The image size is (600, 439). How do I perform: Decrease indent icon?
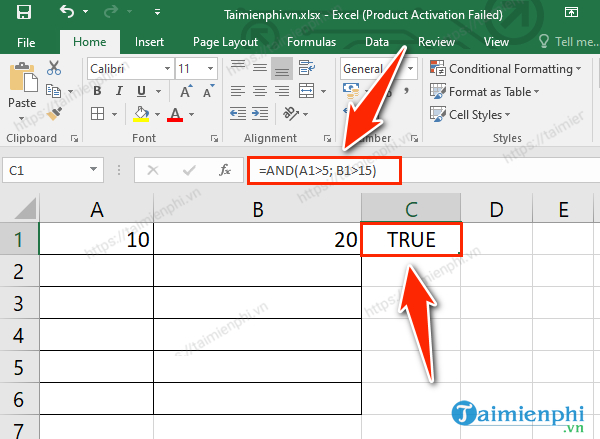point(238,114)
